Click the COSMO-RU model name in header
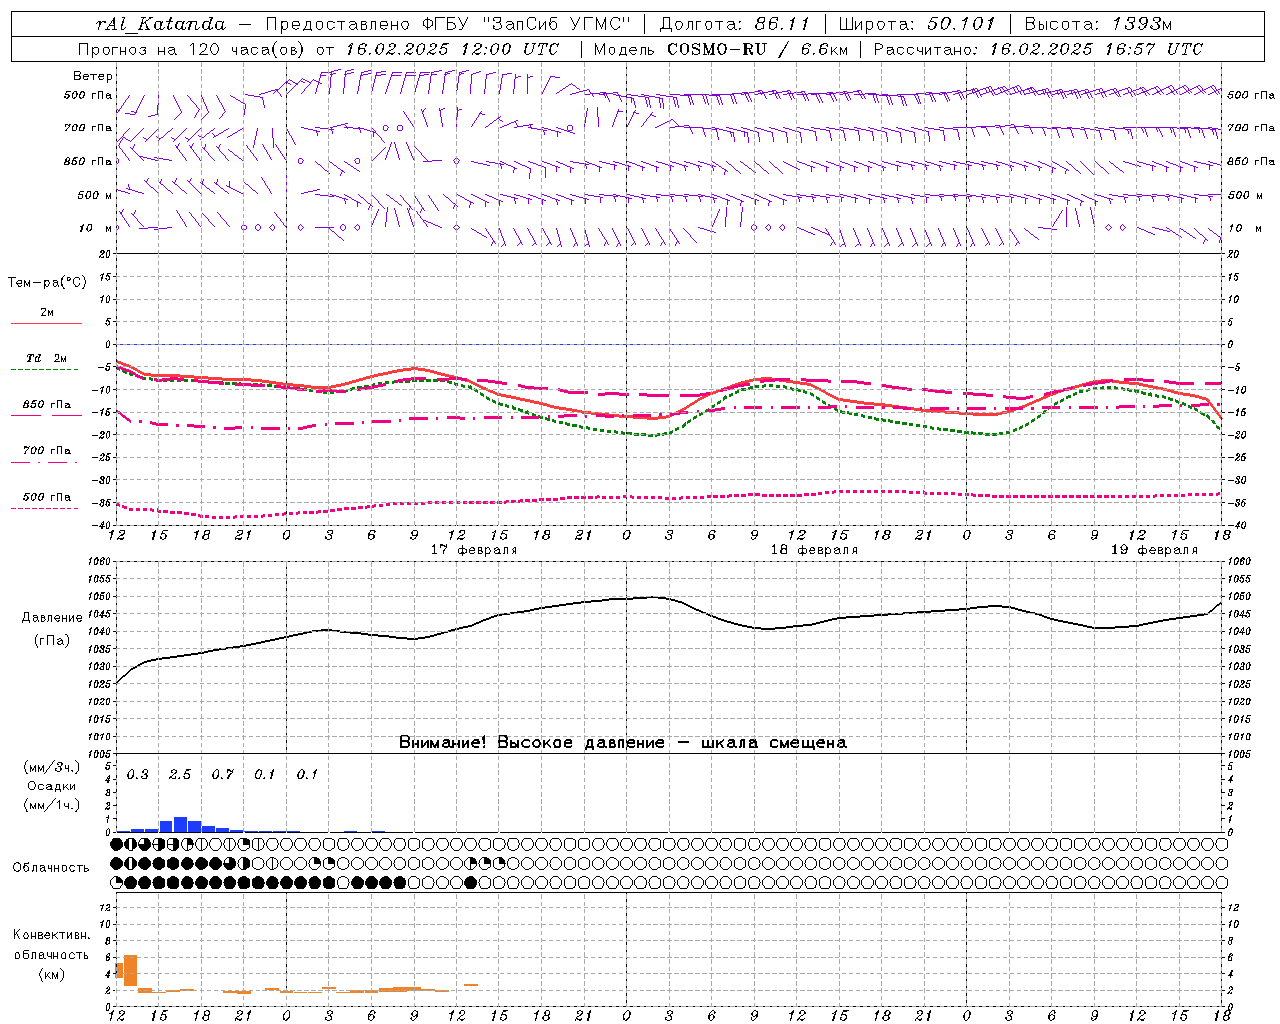This screenshot has width=1280, height=1024. 717,49
